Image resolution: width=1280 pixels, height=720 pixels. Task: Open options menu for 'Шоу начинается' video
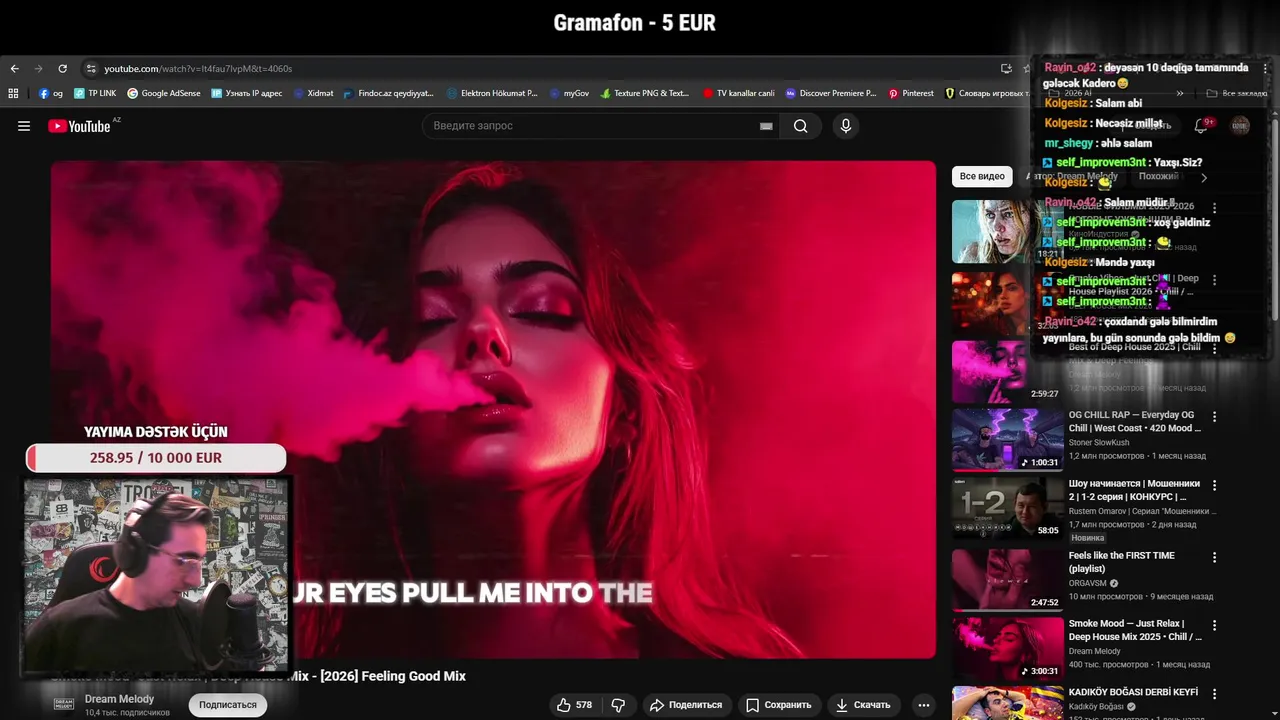pyautogui.click(x=1215, y=485)
